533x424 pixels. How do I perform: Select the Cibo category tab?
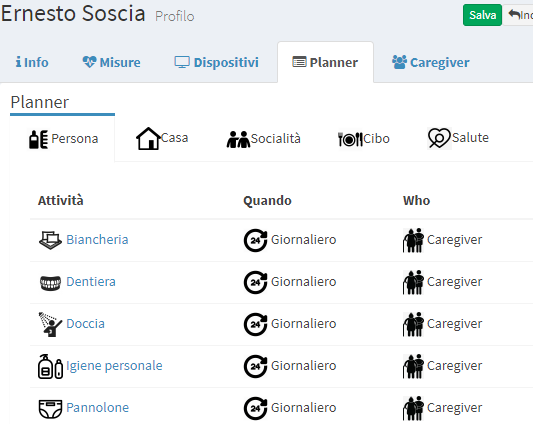(x=364, y=139)
